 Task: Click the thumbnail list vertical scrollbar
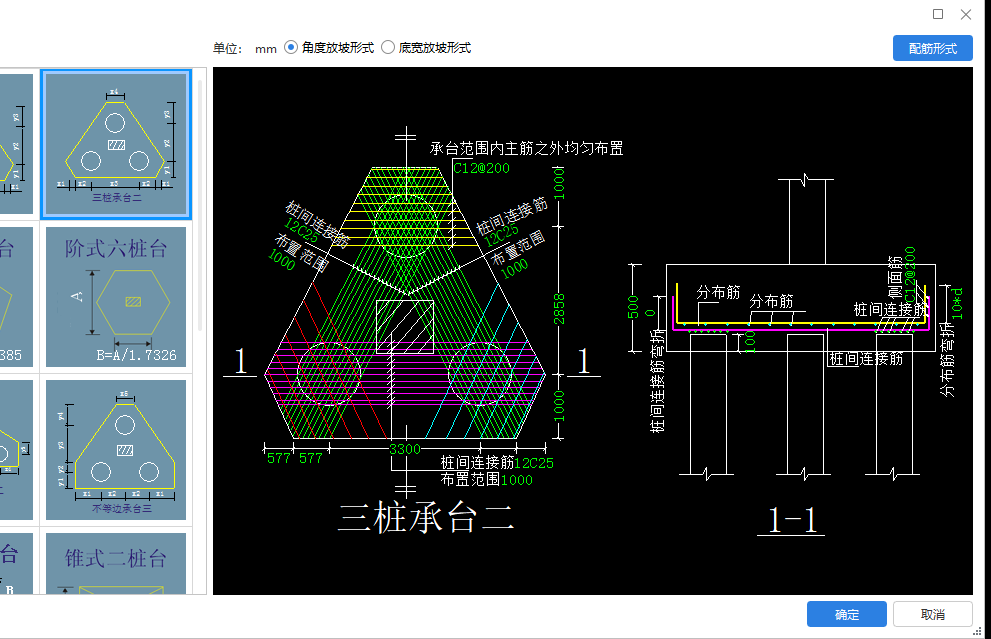pos(201,205)
